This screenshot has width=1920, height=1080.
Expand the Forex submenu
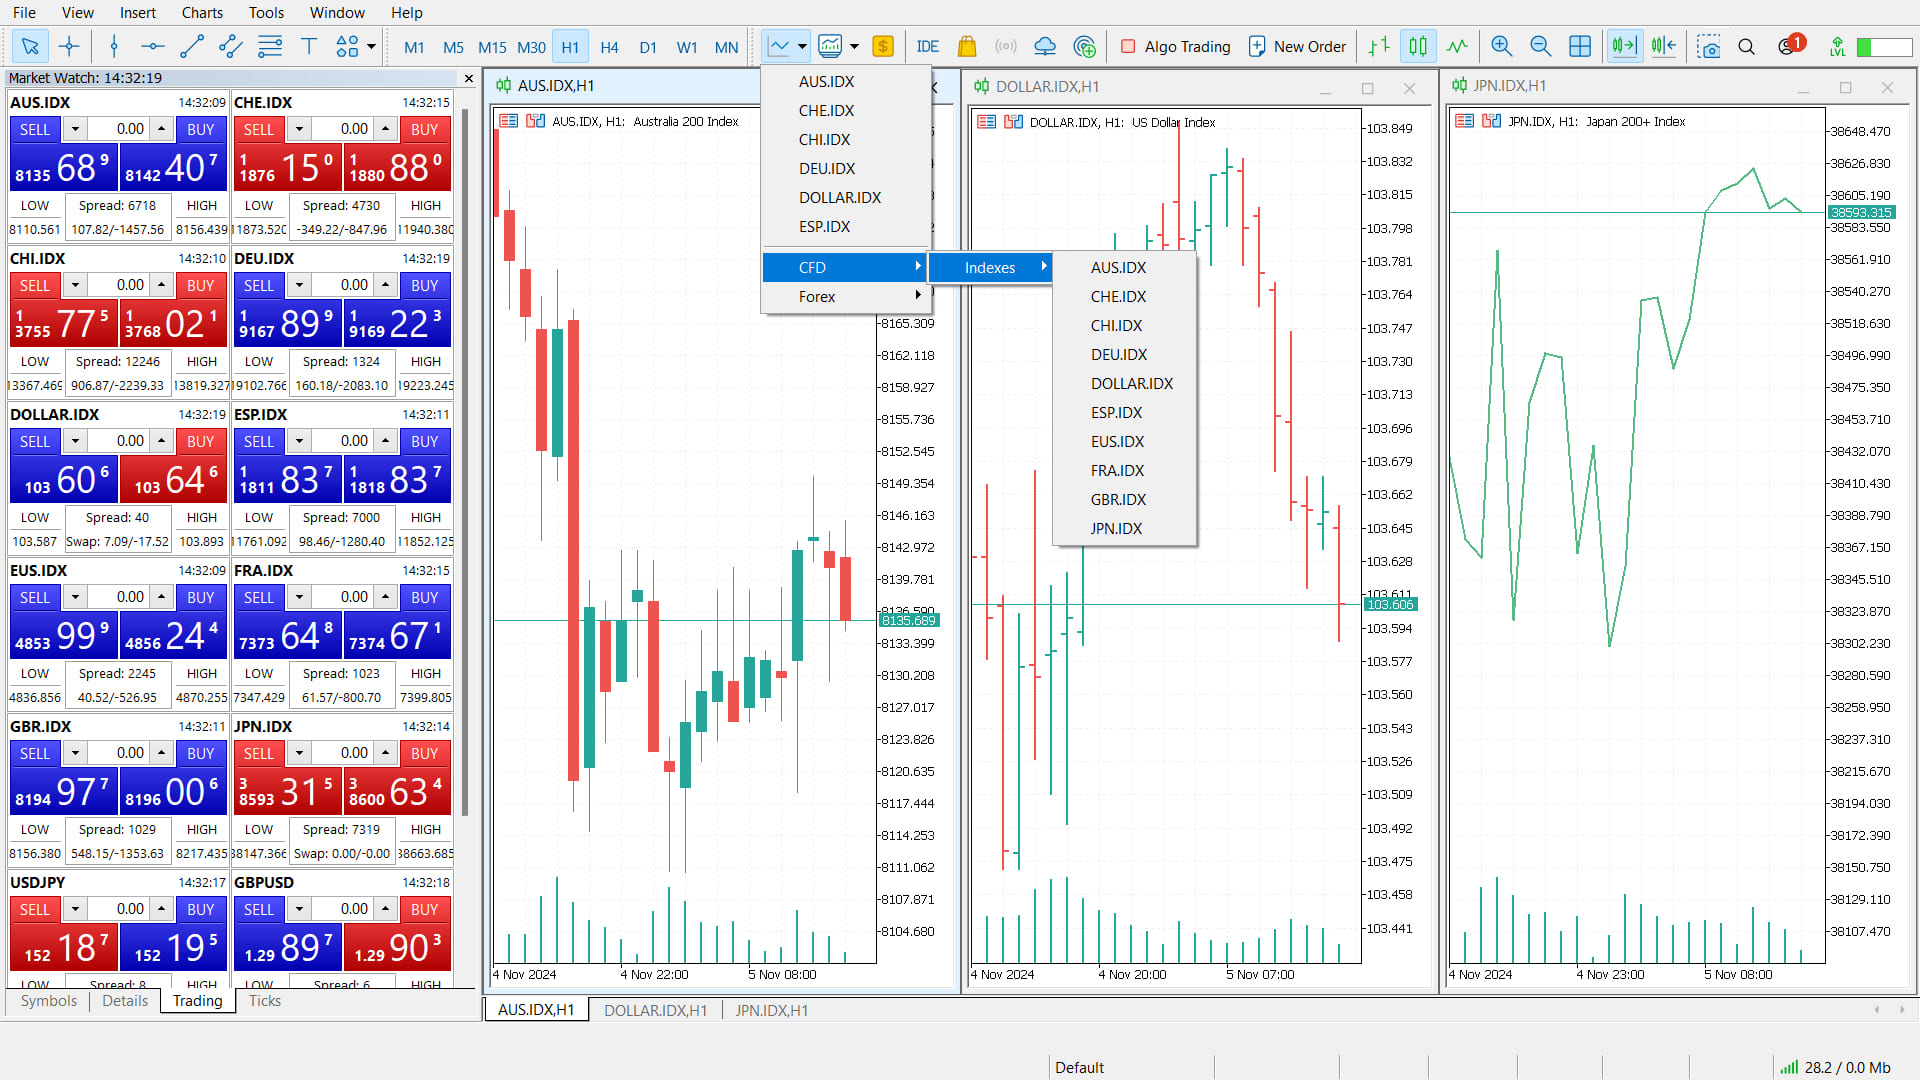(846, 296)
